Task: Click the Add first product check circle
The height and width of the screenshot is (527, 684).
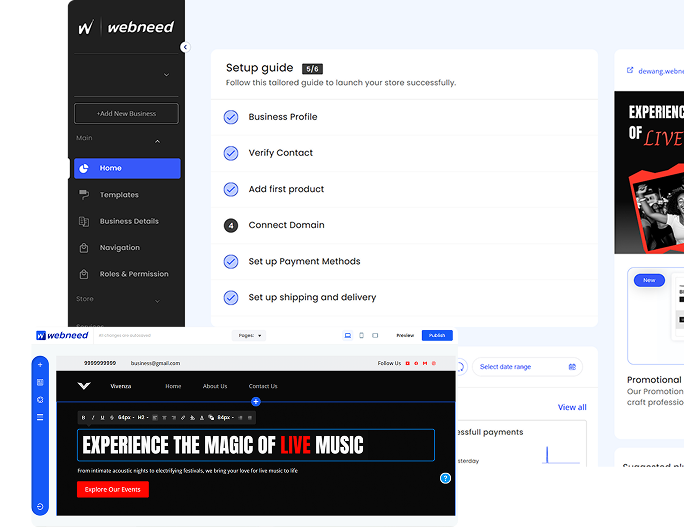Action: [231, 189]
